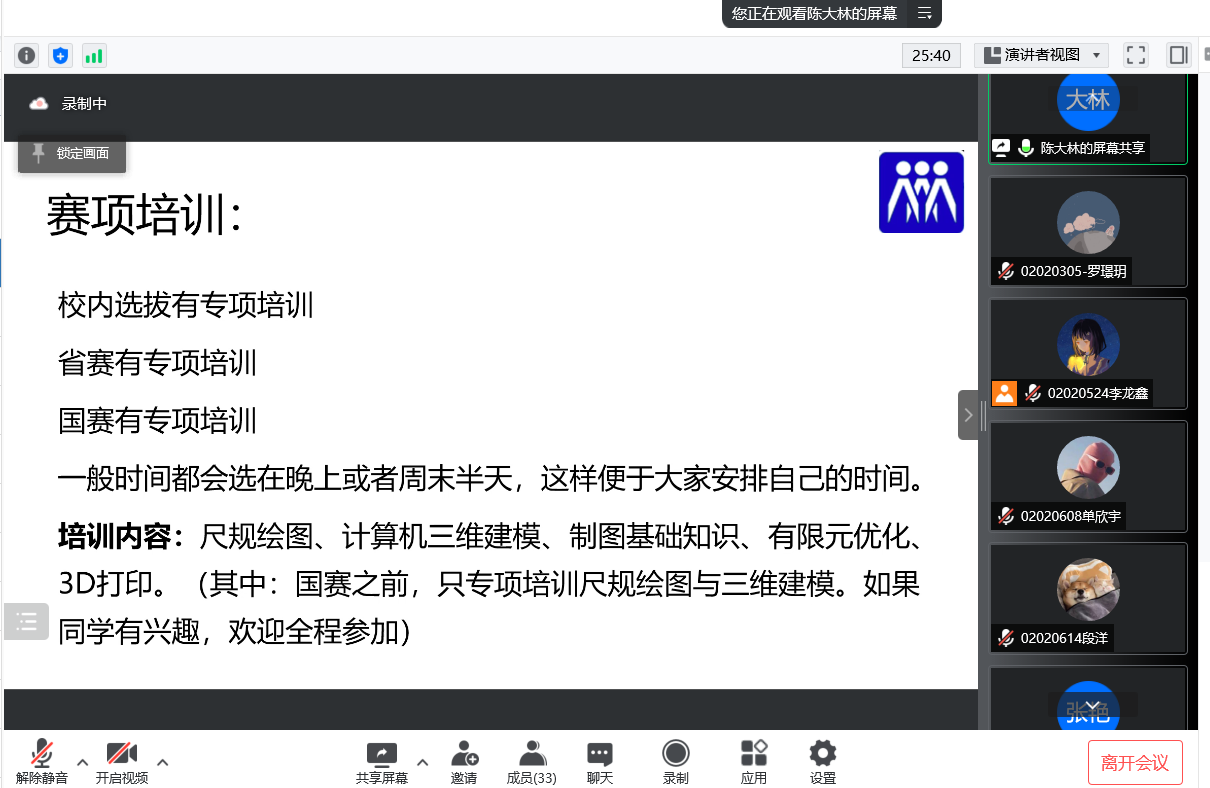Open the blue security shield icon
The width and height of the screenshot is (1210, 788).
click(x=60, y=56)
